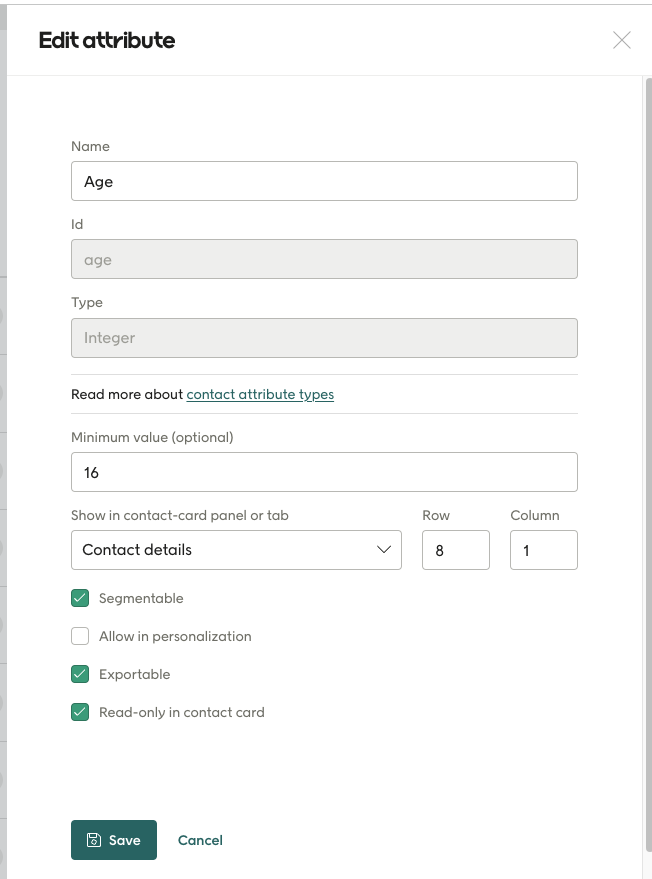Click the Edit attribute dialog title
This screenshot has width=652, height=879.
click(x=107, y=41)
